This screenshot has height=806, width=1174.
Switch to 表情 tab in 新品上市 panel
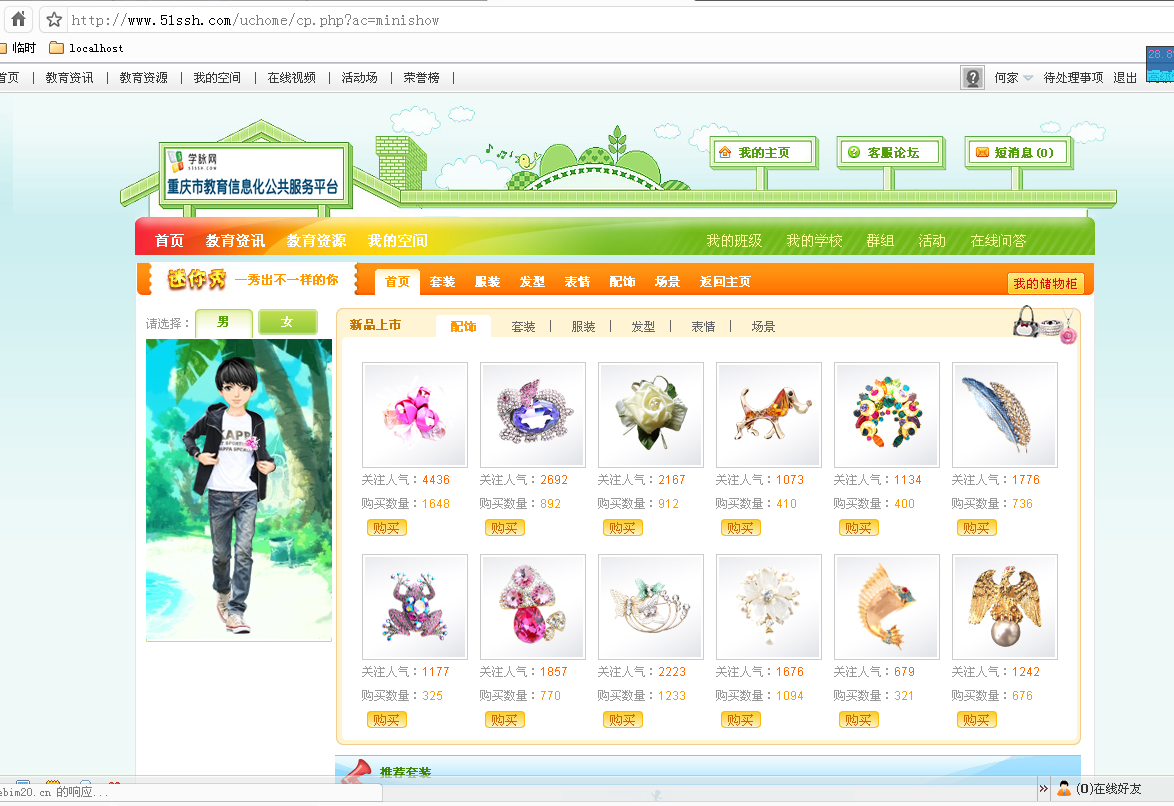(703, 327)
